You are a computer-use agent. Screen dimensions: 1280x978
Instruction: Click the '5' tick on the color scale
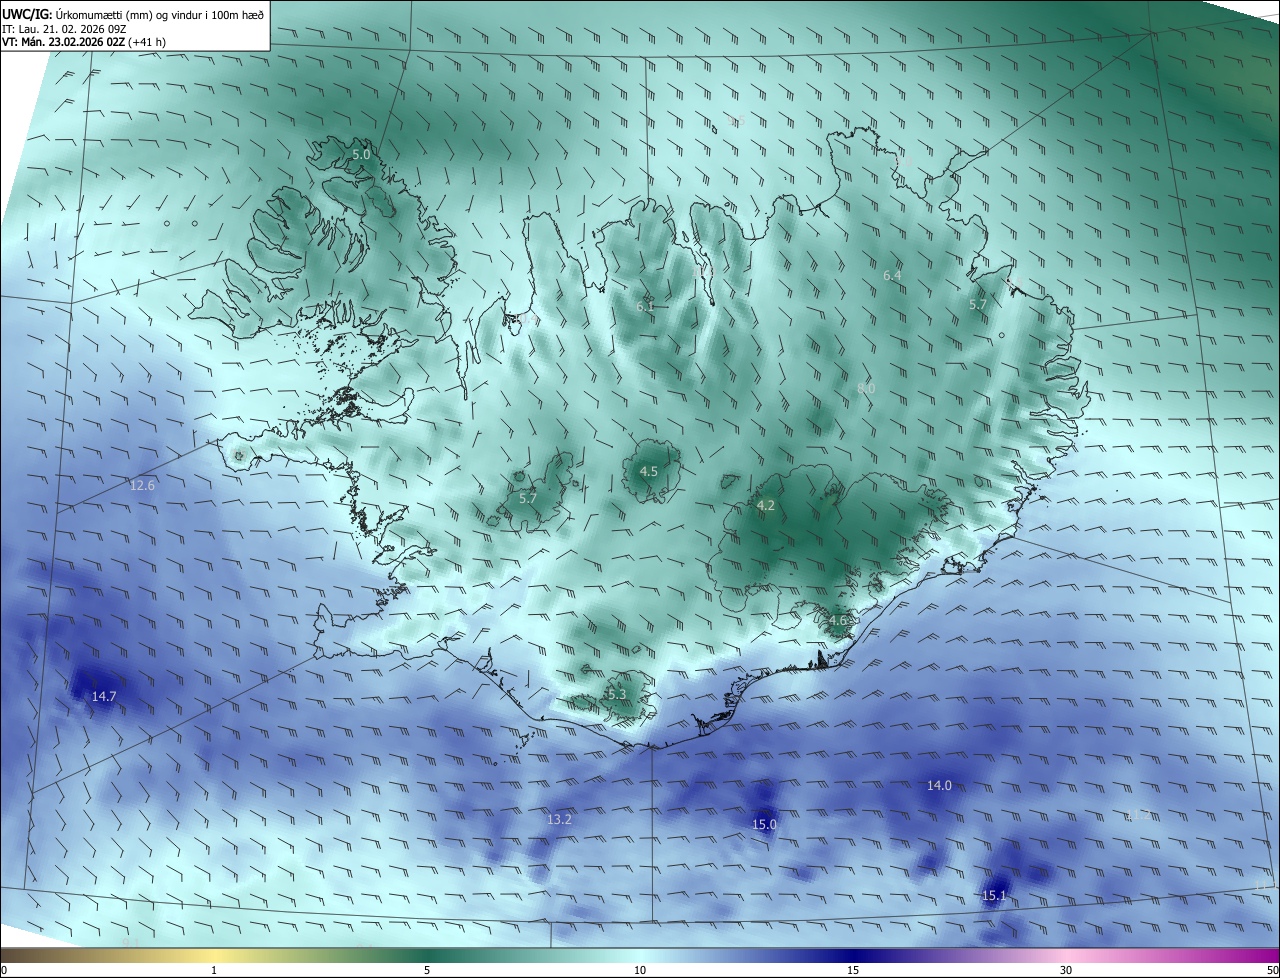[x=427, y=970]
